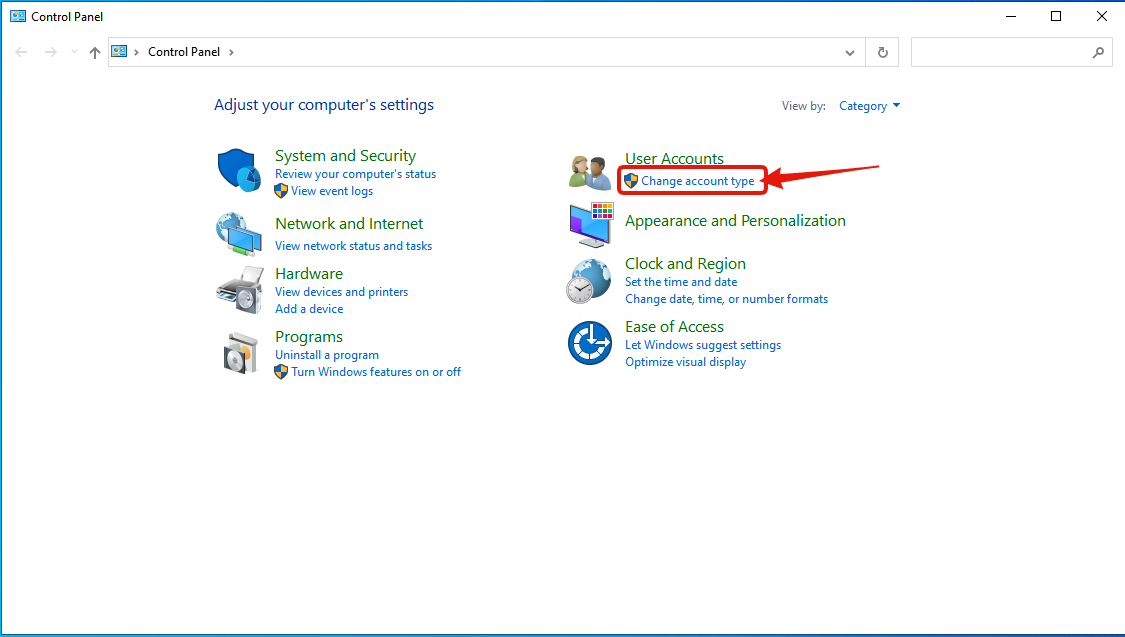Click Optimize visual display link
This screenshot has height=637, width=1125.
click(685, 362)
